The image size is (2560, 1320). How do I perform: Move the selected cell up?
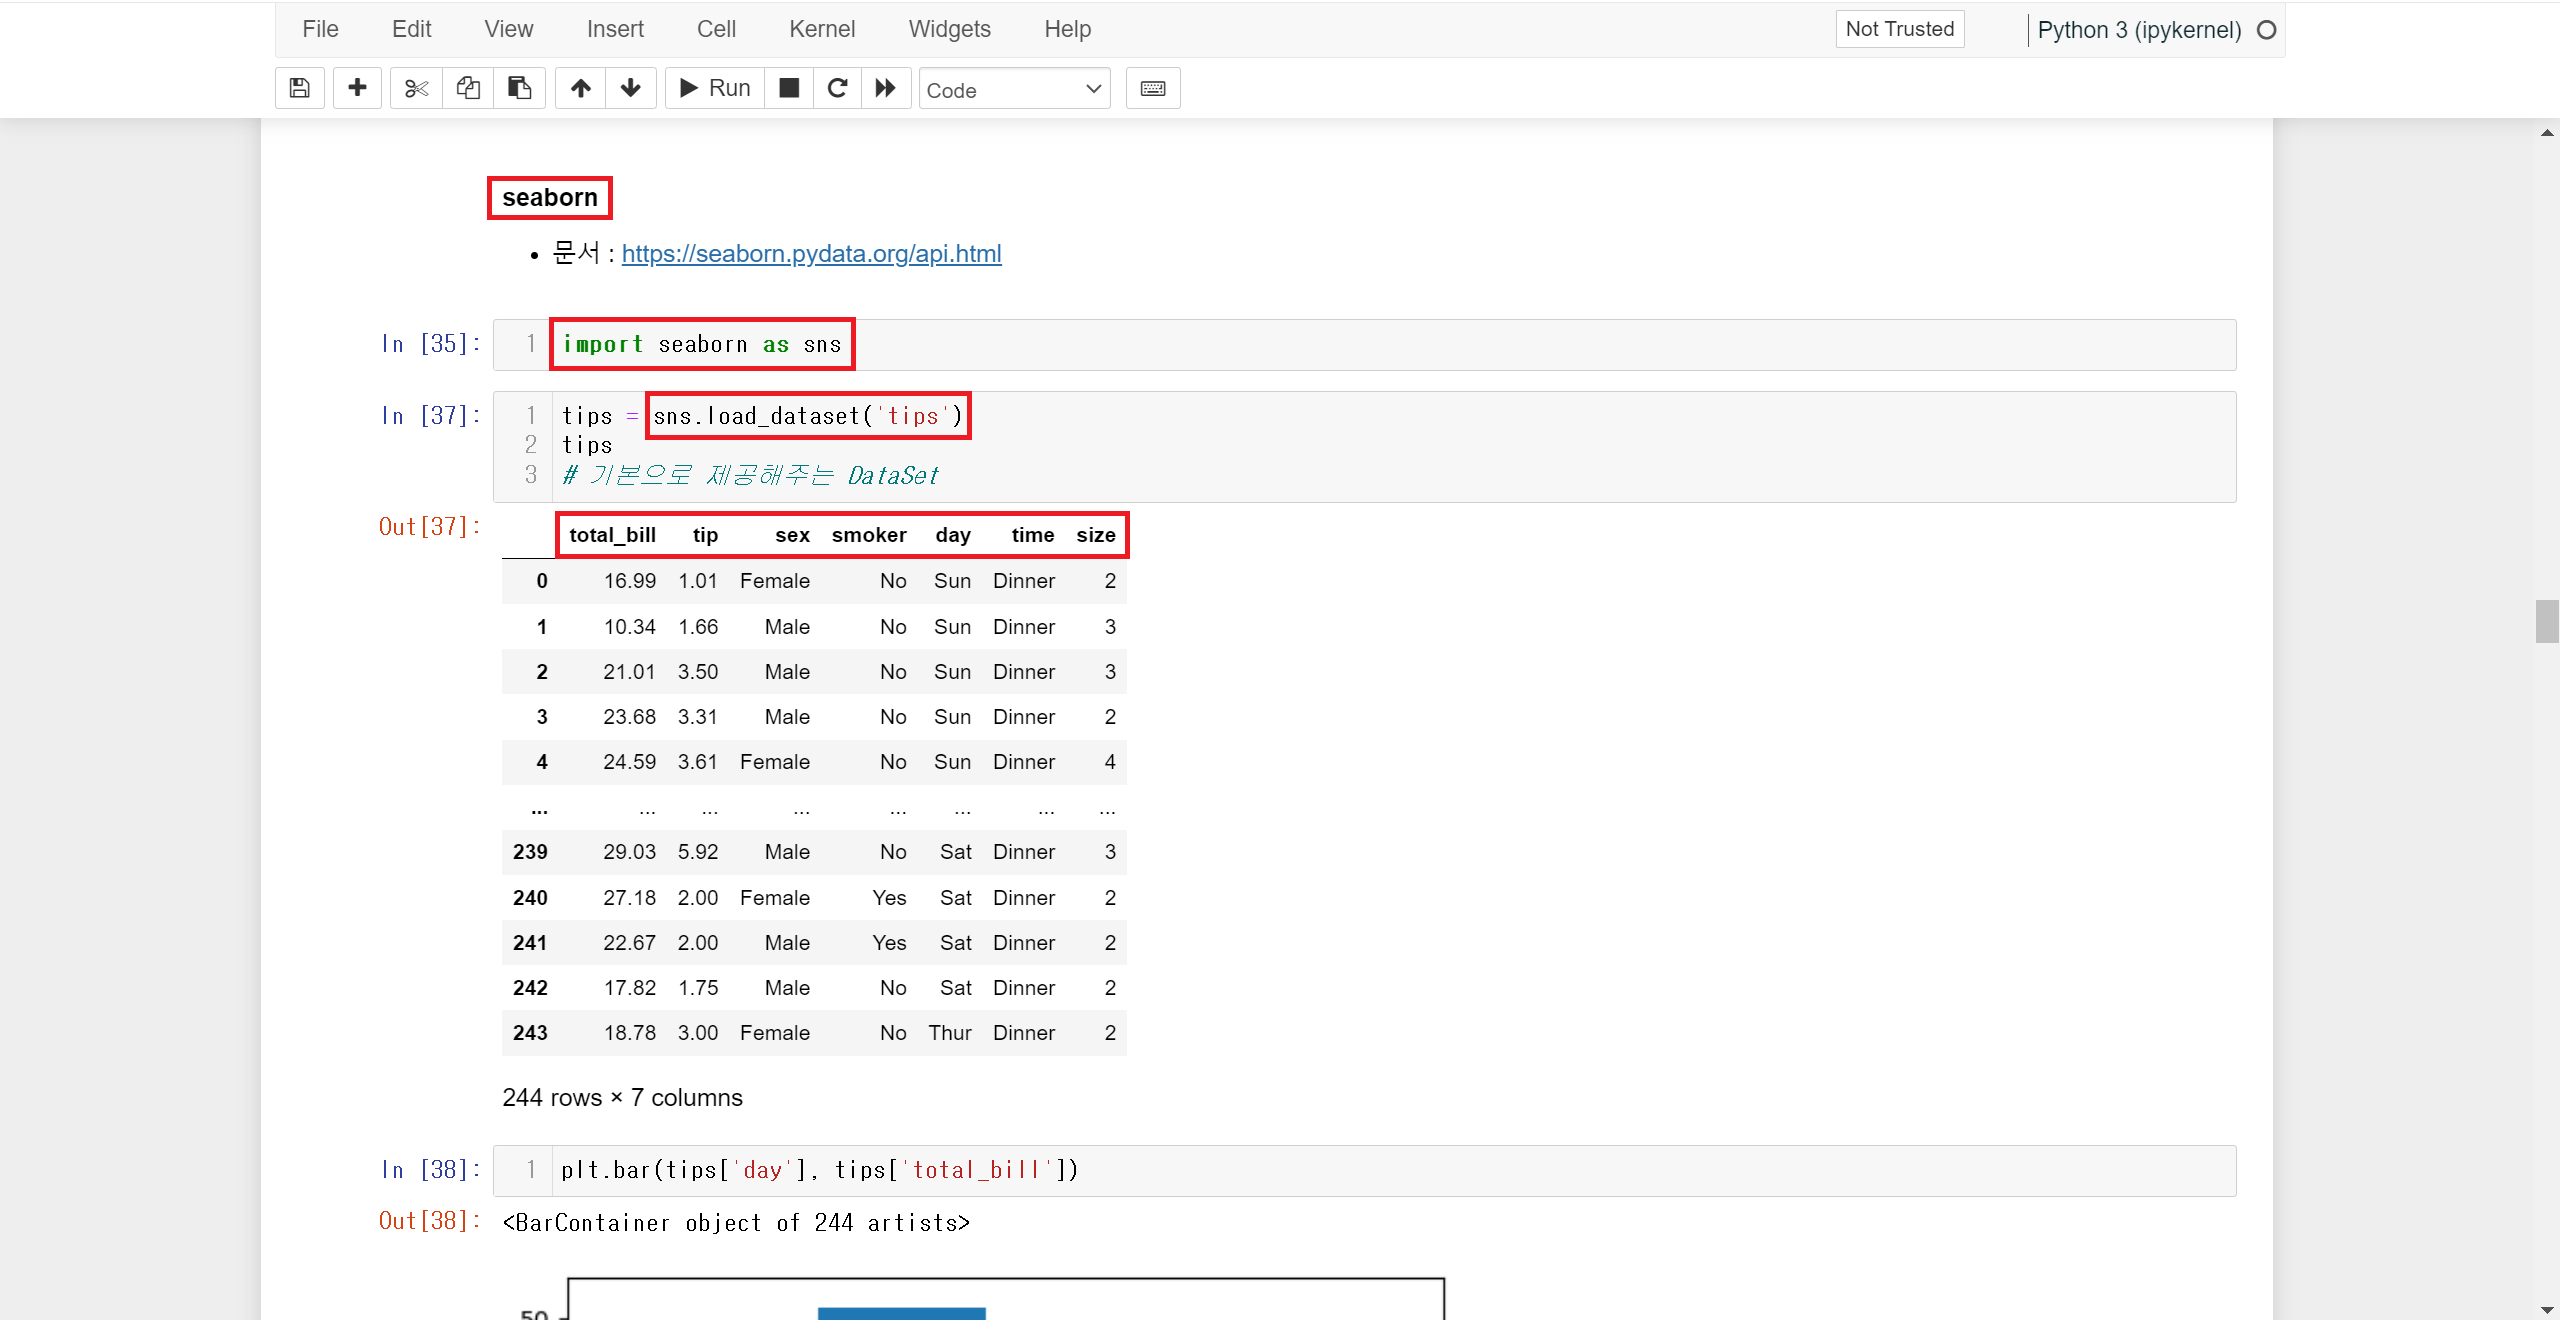click(581, 88)
